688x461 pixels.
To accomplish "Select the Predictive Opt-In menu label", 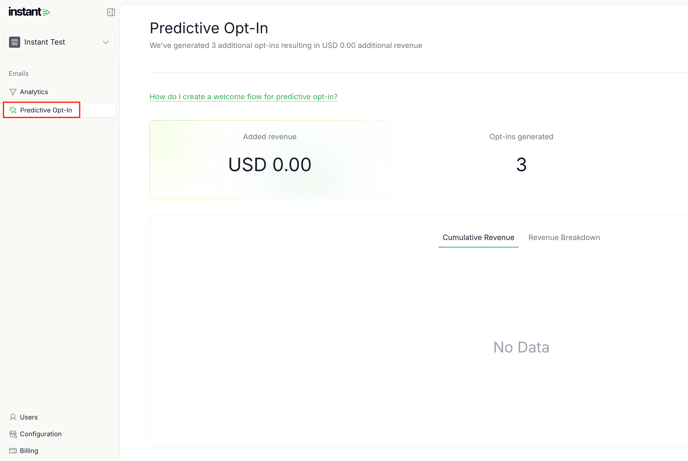I will coord(46,110).
